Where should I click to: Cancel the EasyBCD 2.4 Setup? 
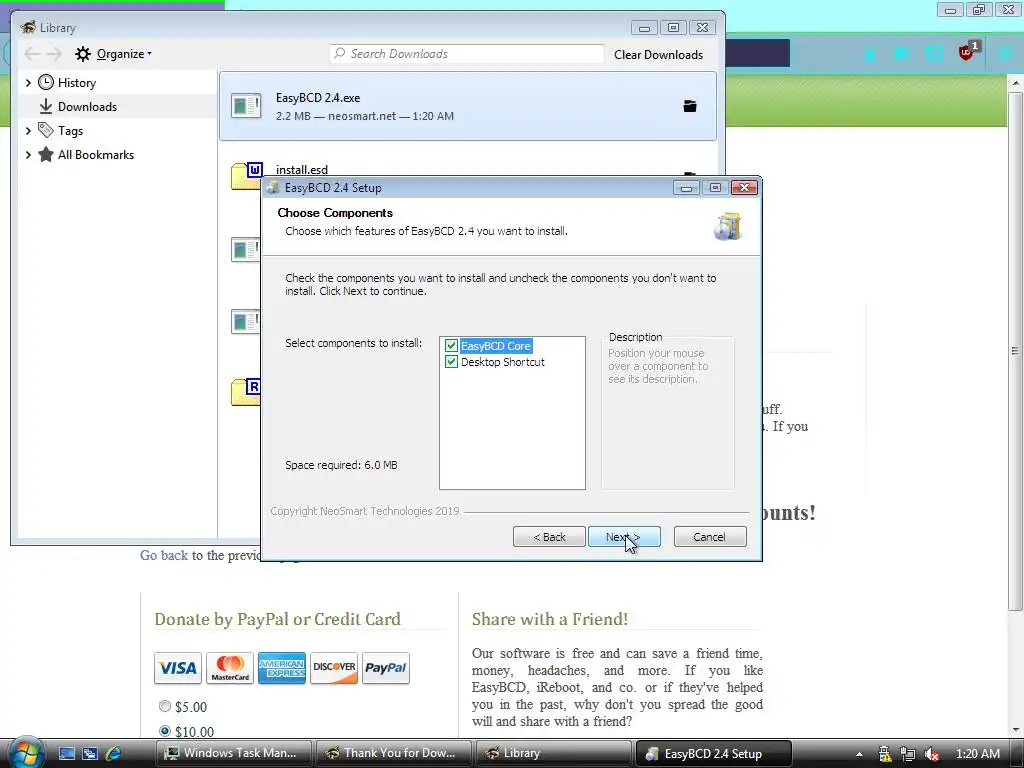click(709, 537)
